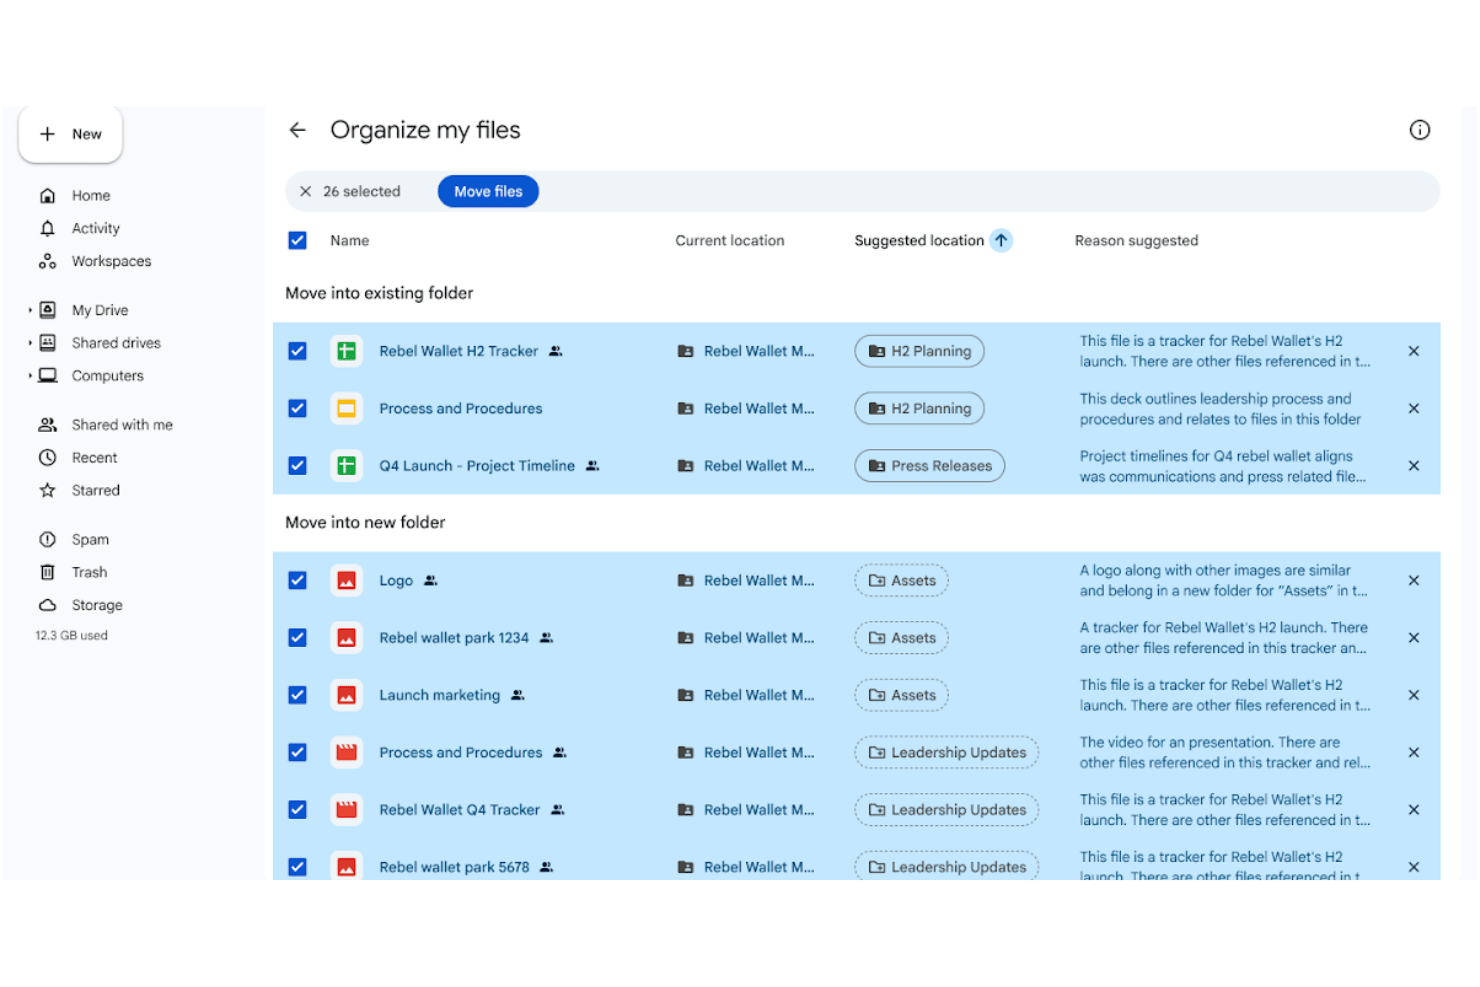The height and width of the screenshot is (987, 1480).
Task: Click the Spam icon in the sidebar
Action: tap(47, 539)
